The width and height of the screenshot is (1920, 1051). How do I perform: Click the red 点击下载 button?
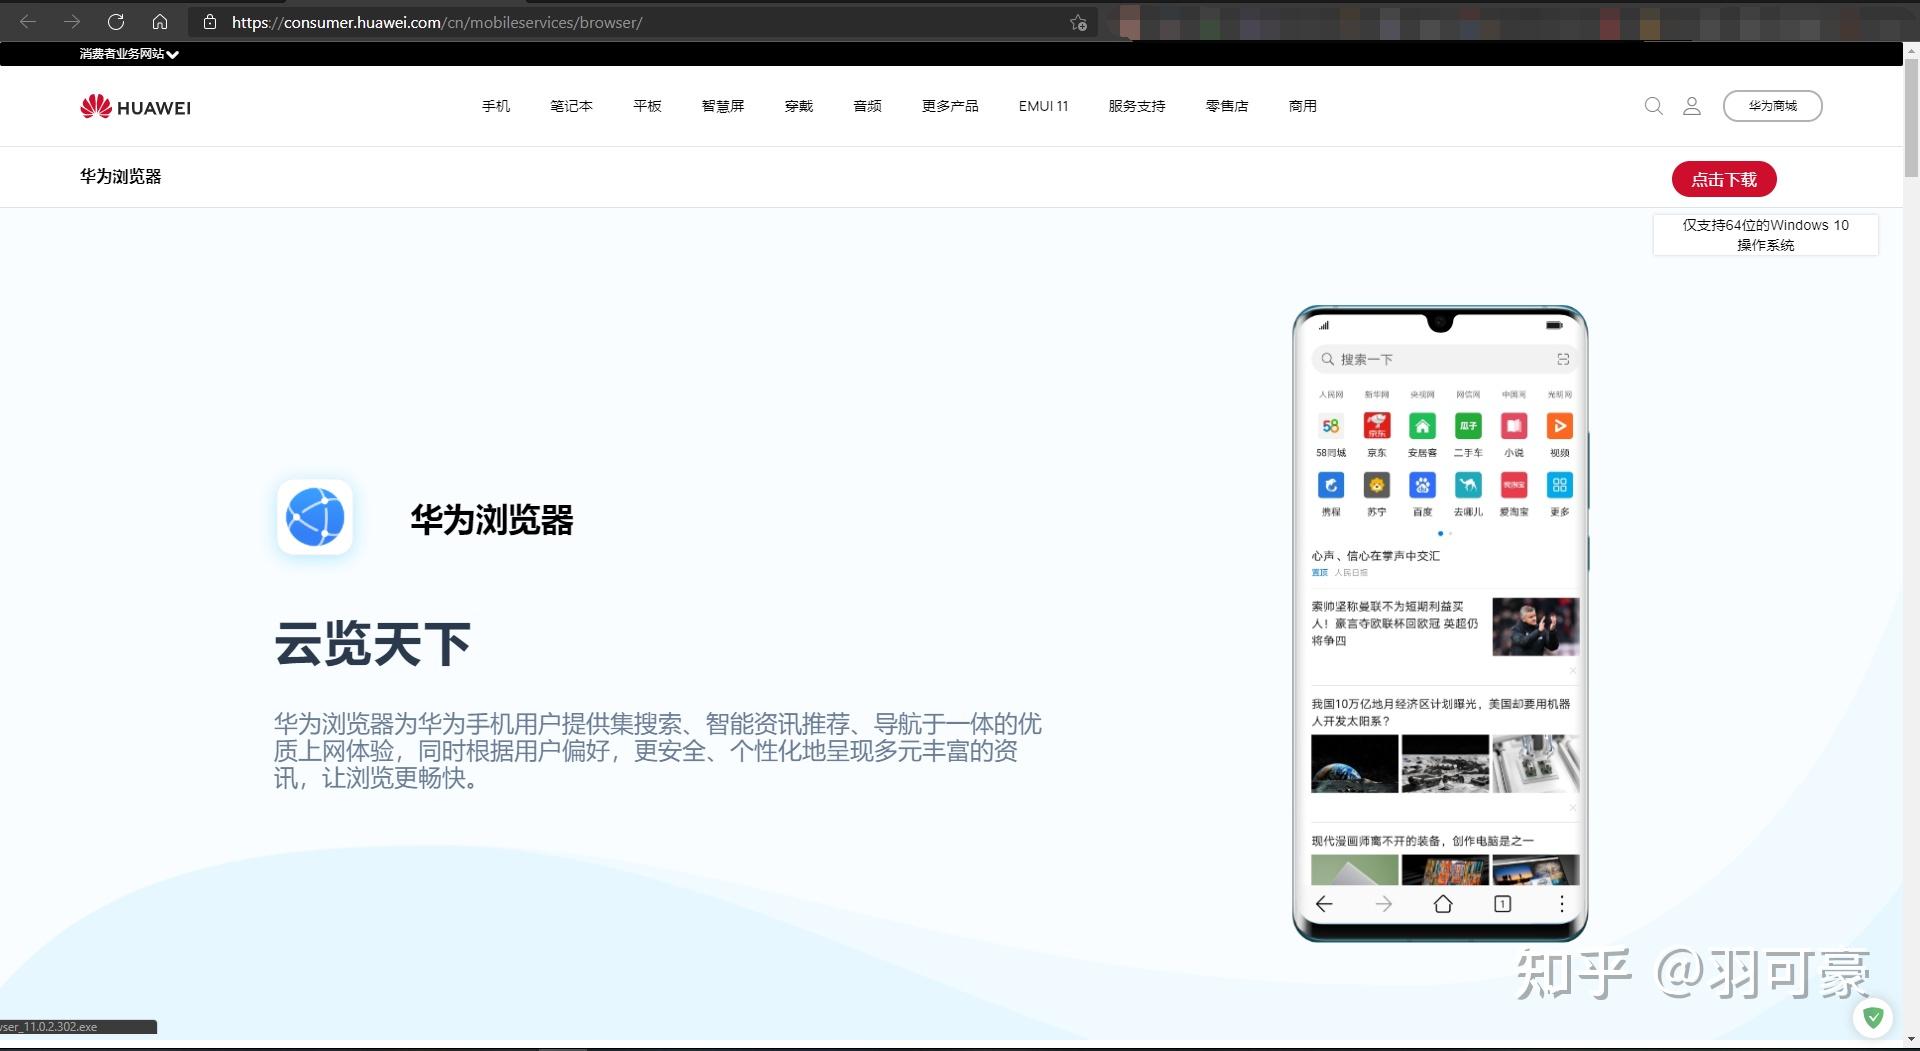click(x=1724, y=179)
